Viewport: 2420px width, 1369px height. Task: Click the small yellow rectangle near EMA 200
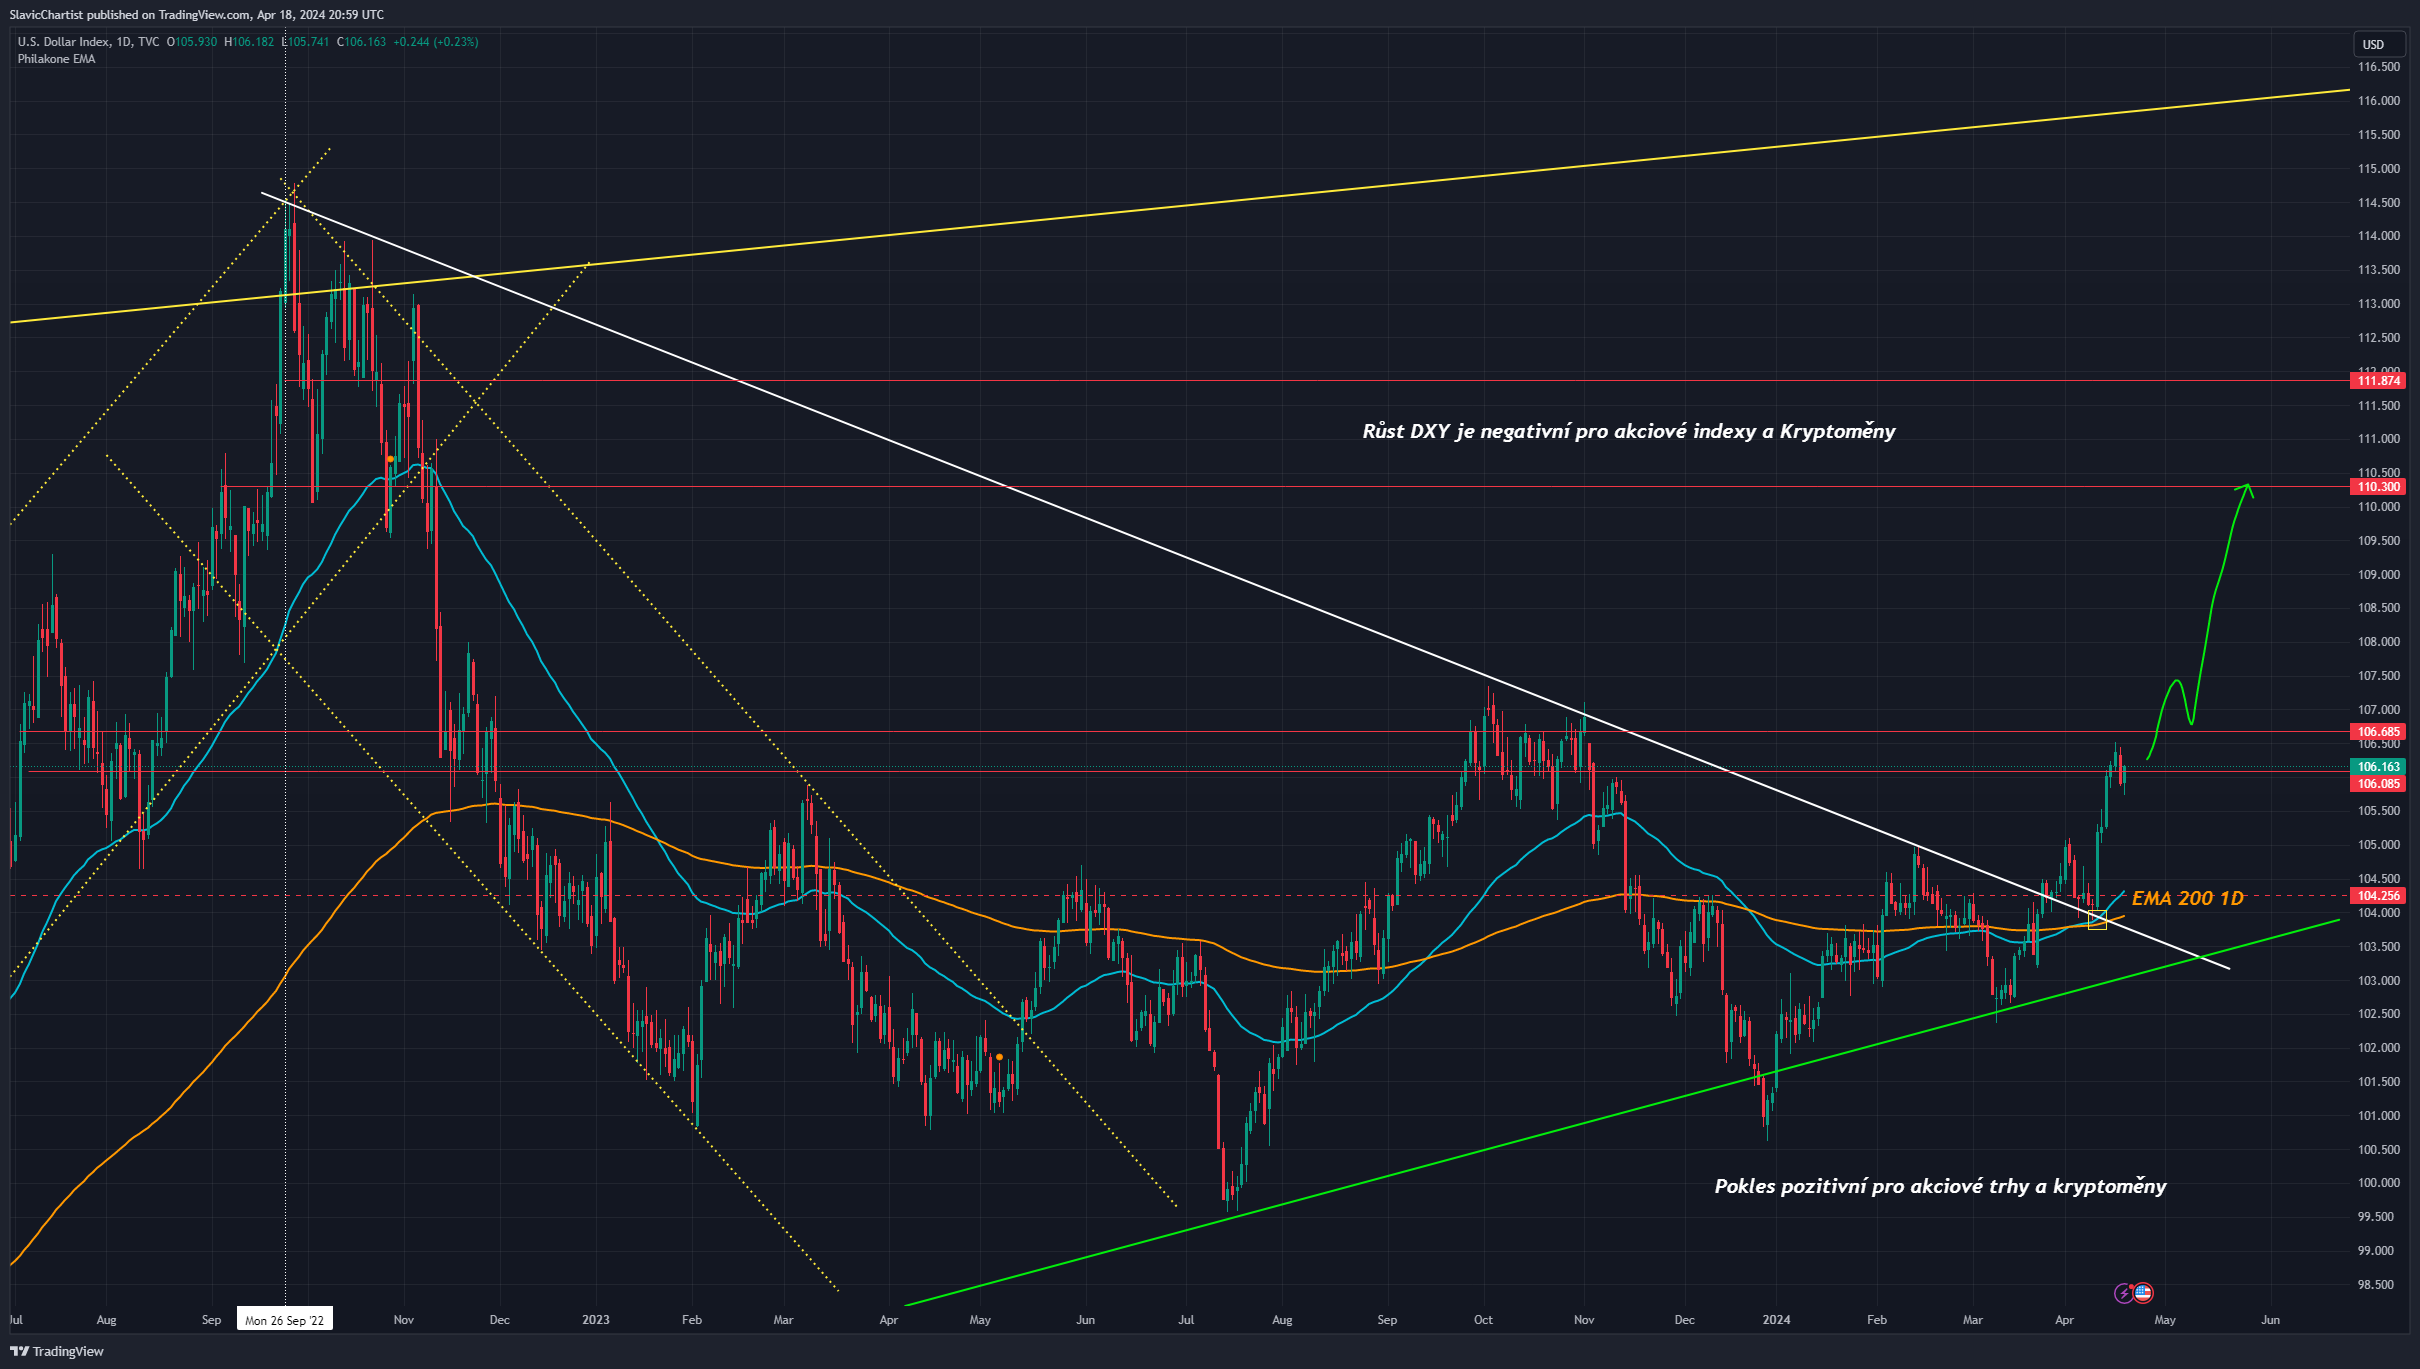point(2097,920)
